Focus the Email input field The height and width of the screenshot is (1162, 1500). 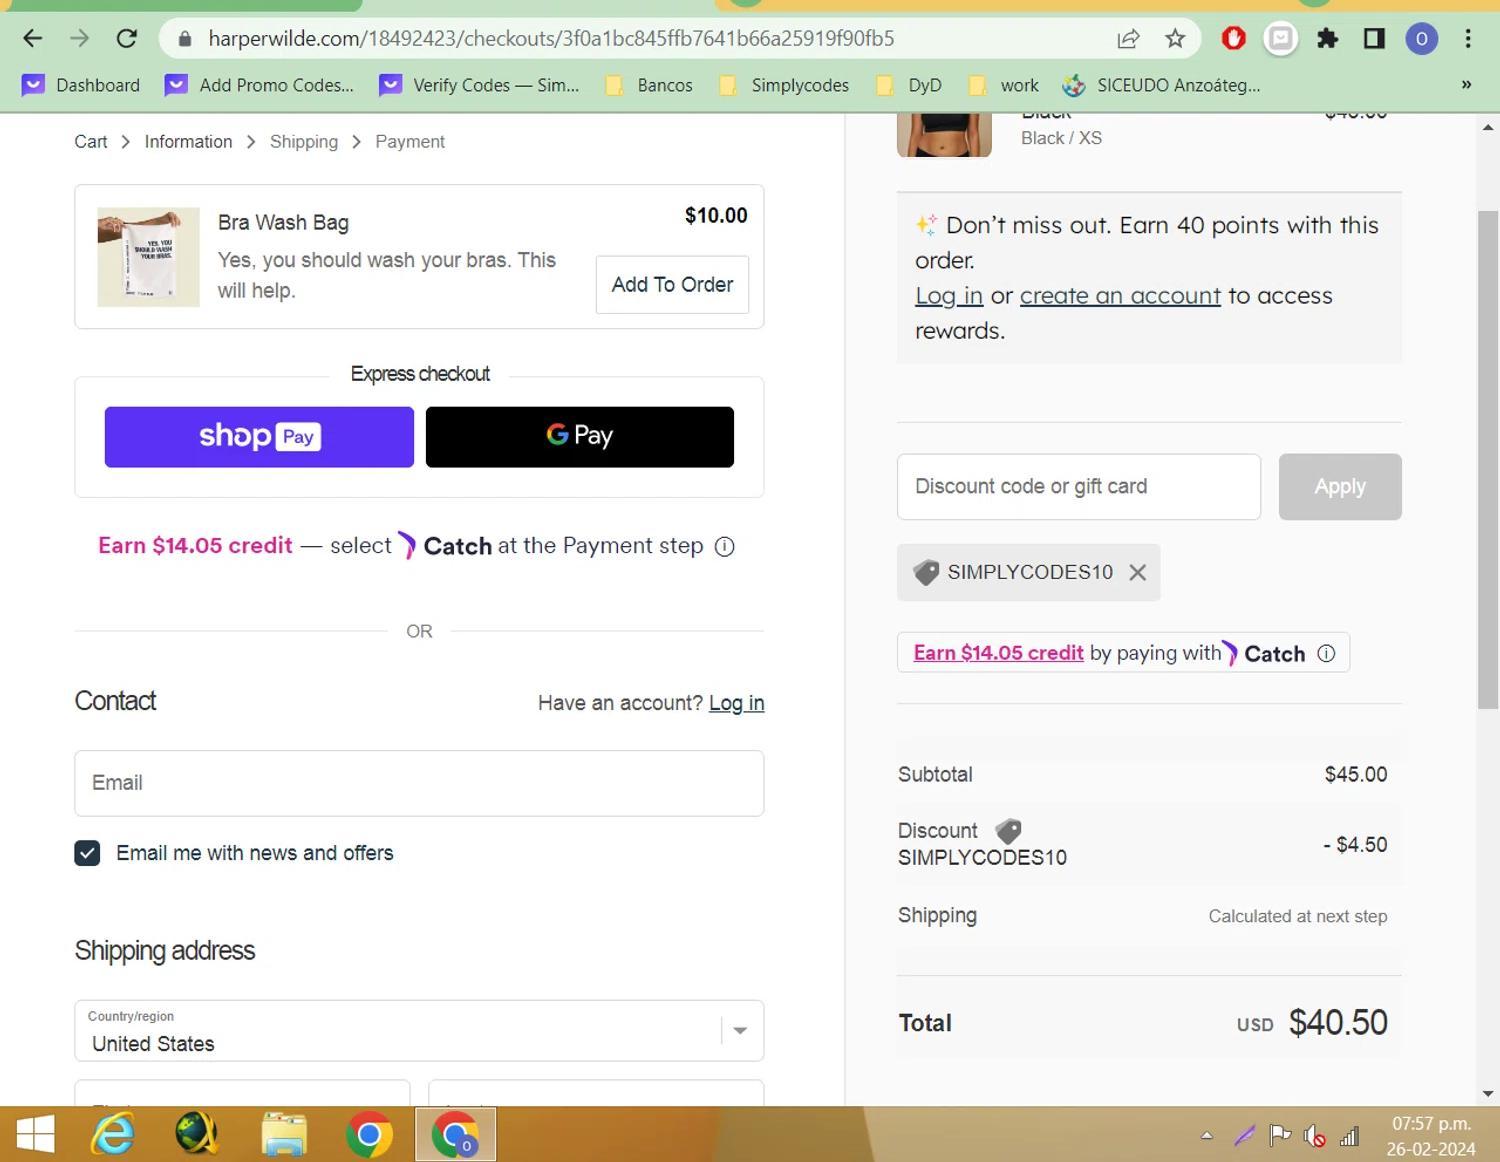[x=419, y=783]
